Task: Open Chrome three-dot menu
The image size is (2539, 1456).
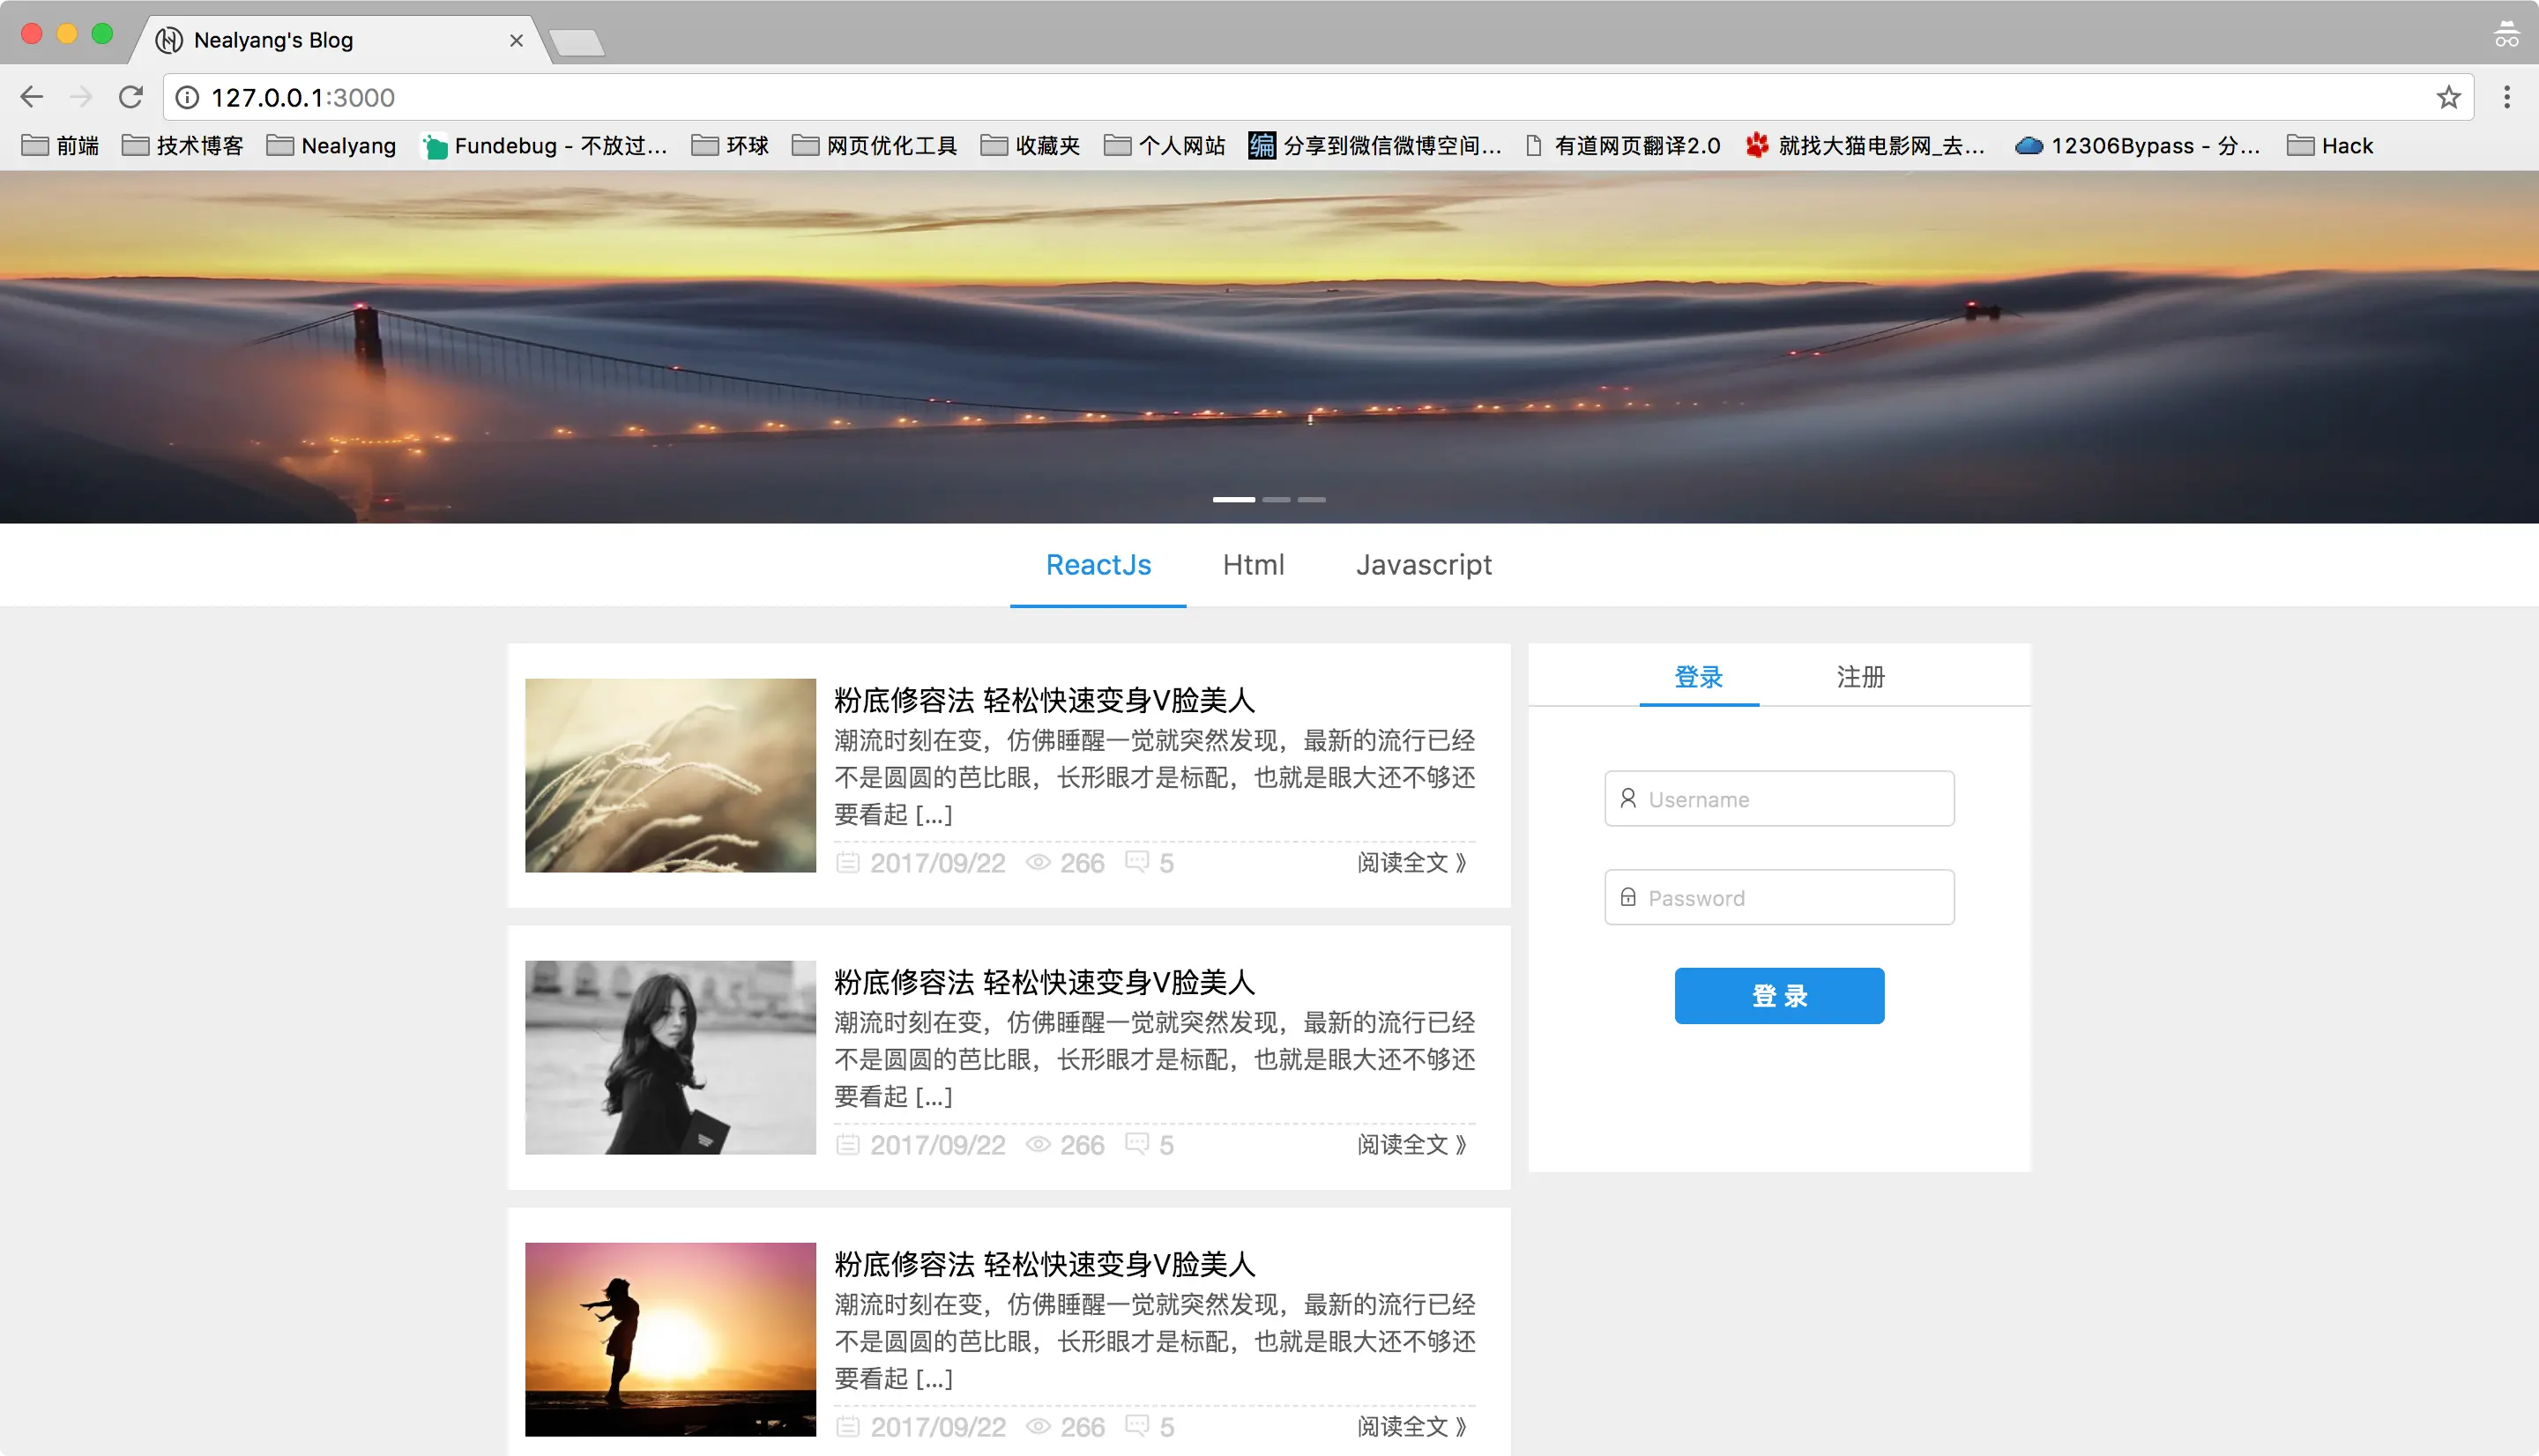Action: click(2506, 97)
